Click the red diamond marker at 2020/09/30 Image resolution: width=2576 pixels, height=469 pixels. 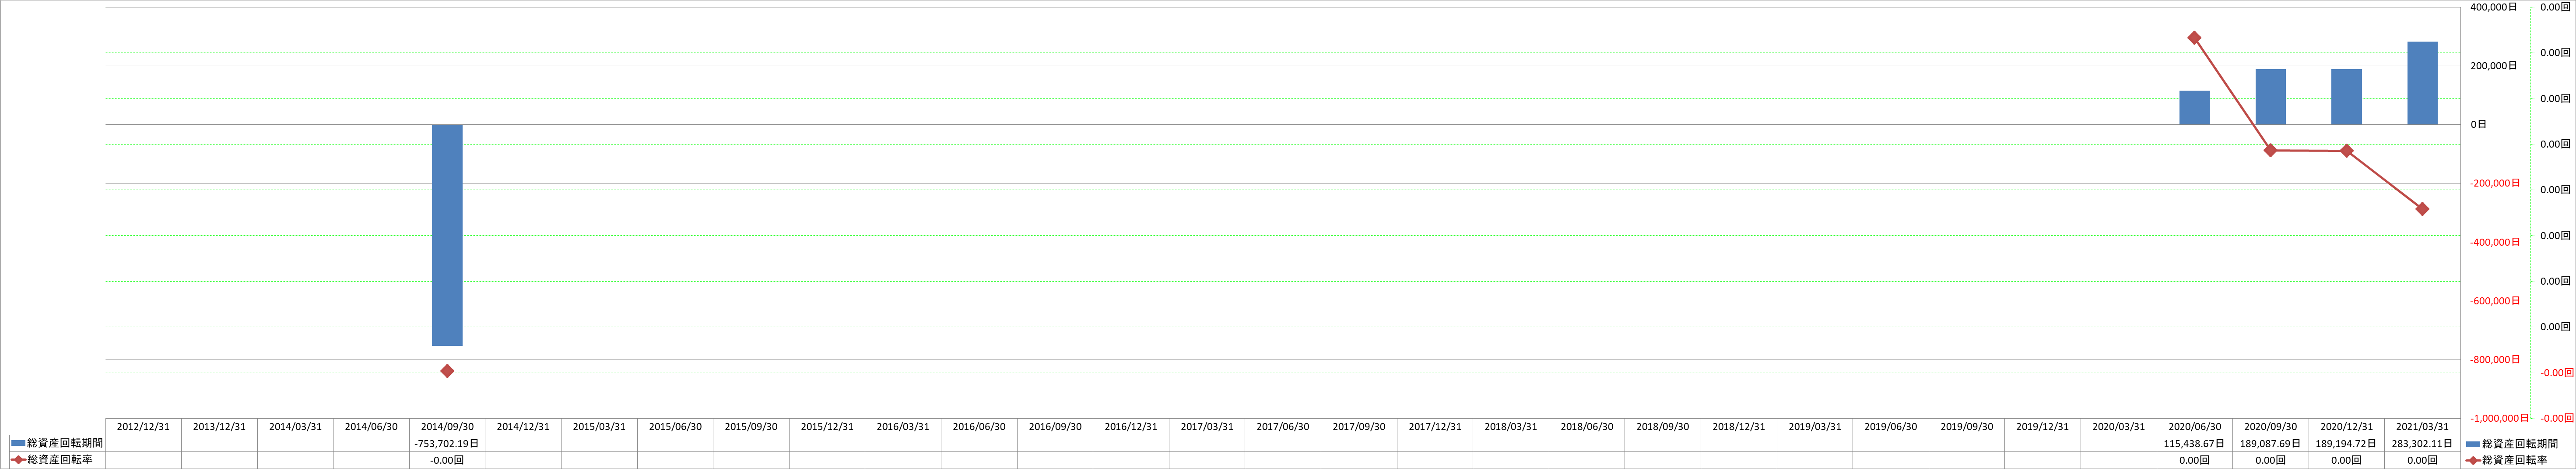[2270, 150]
